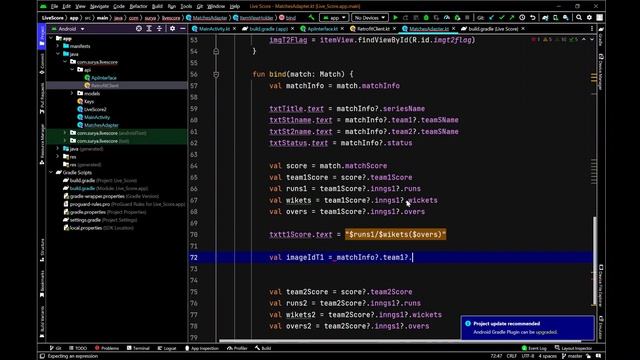Image resolution: width=640 pixels, height=360 pixels.
Task: Open the Event Log panel
Action: point(534,348)
